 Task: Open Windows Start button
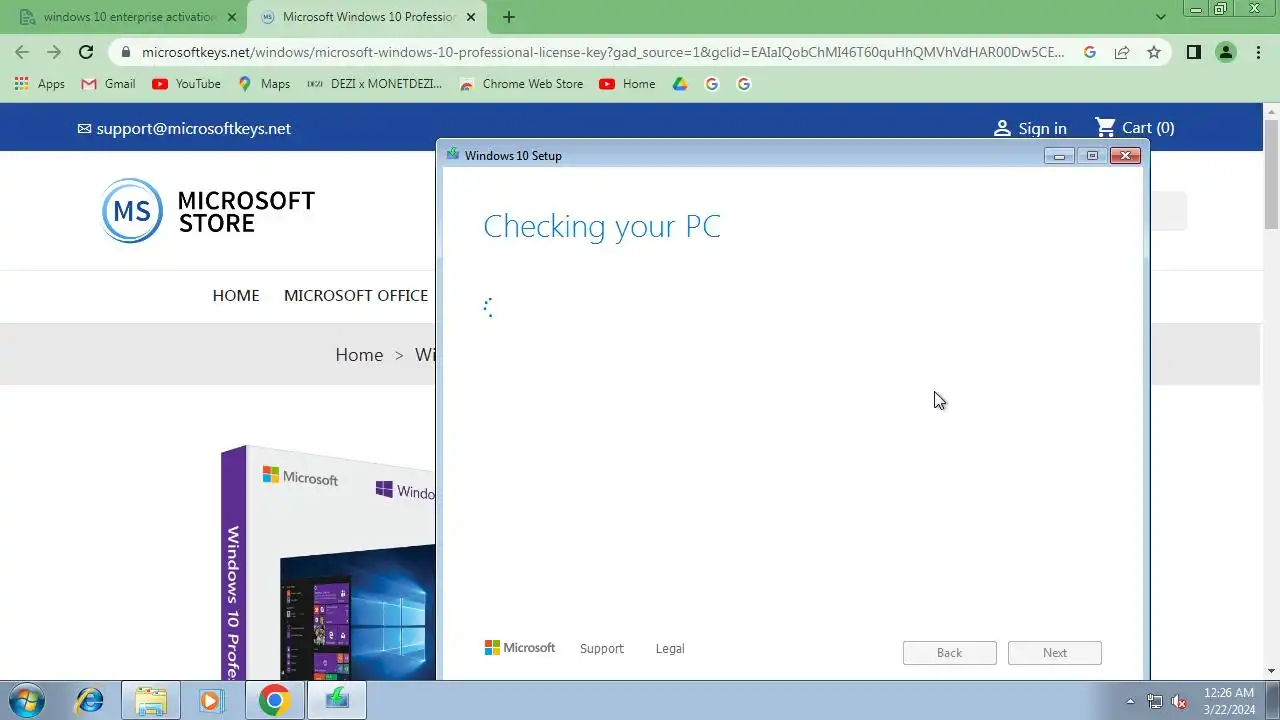pyautogui.click(x=27, y=700)
